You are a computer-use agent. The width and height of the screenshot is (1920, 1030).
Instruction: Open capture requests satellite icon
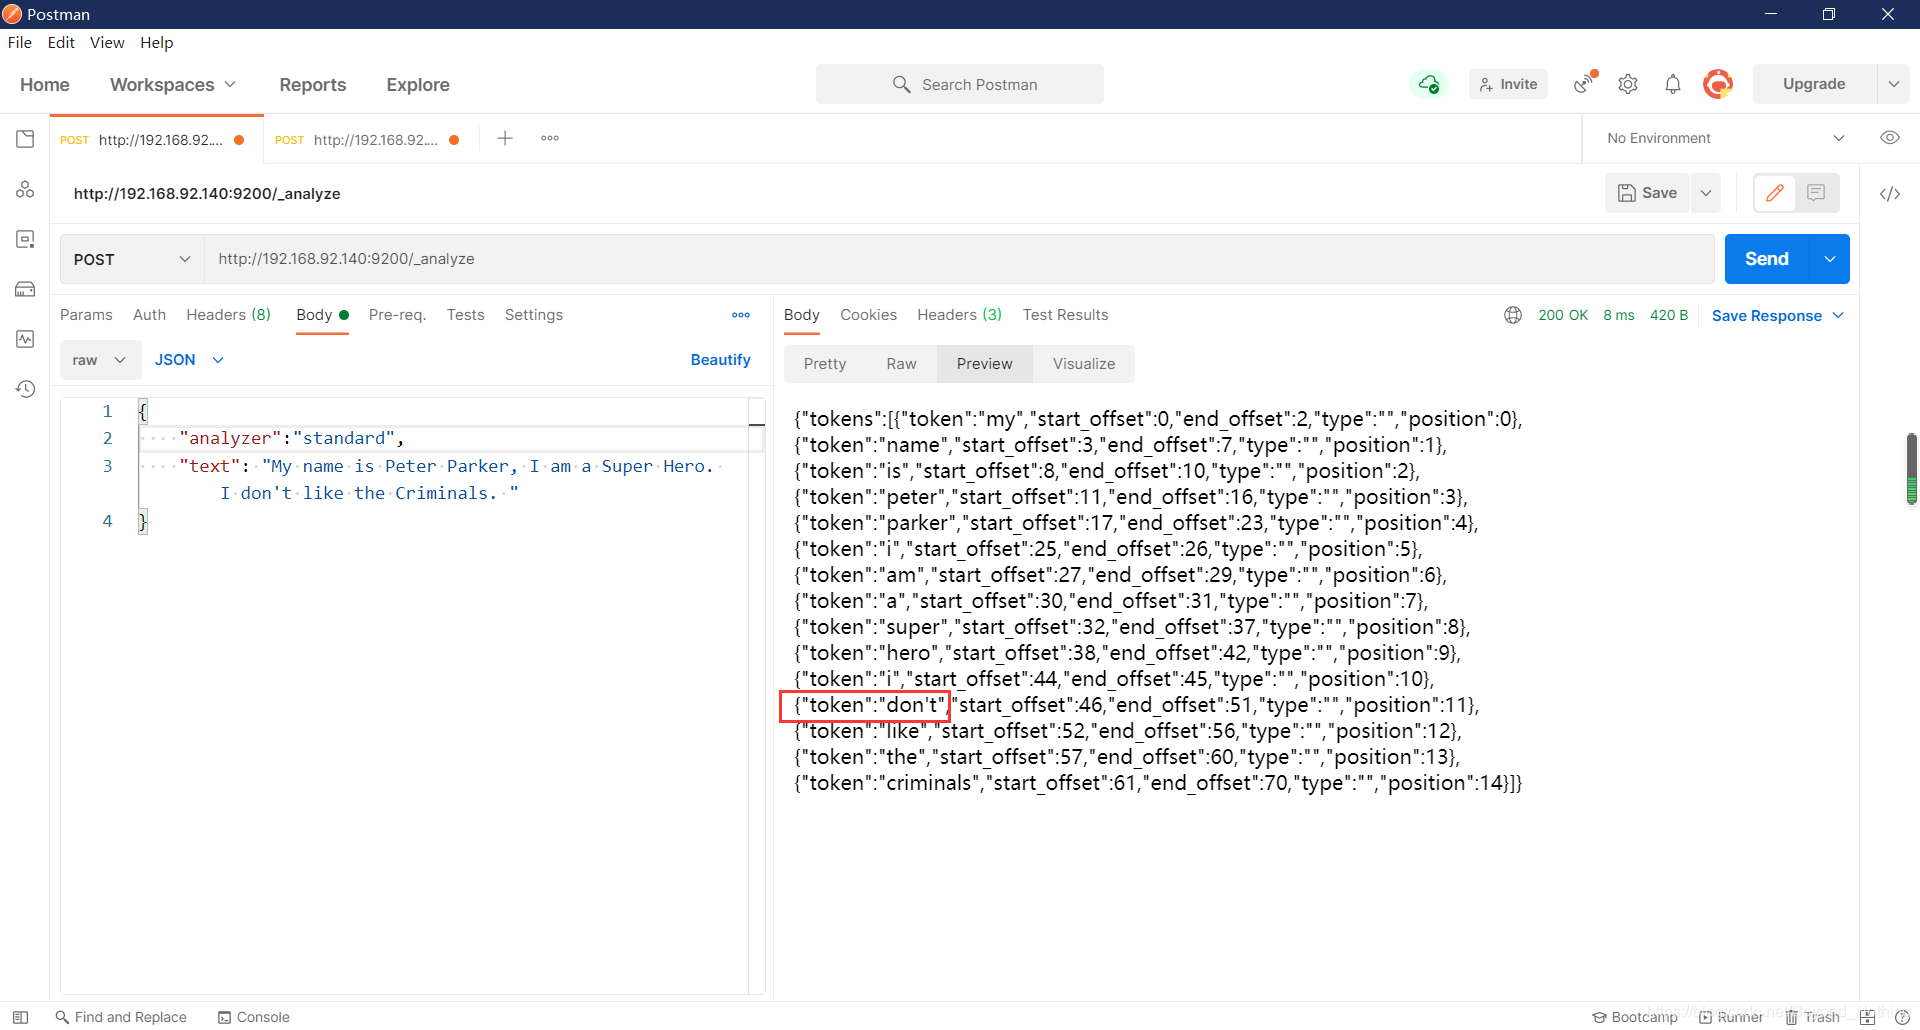1585,84
